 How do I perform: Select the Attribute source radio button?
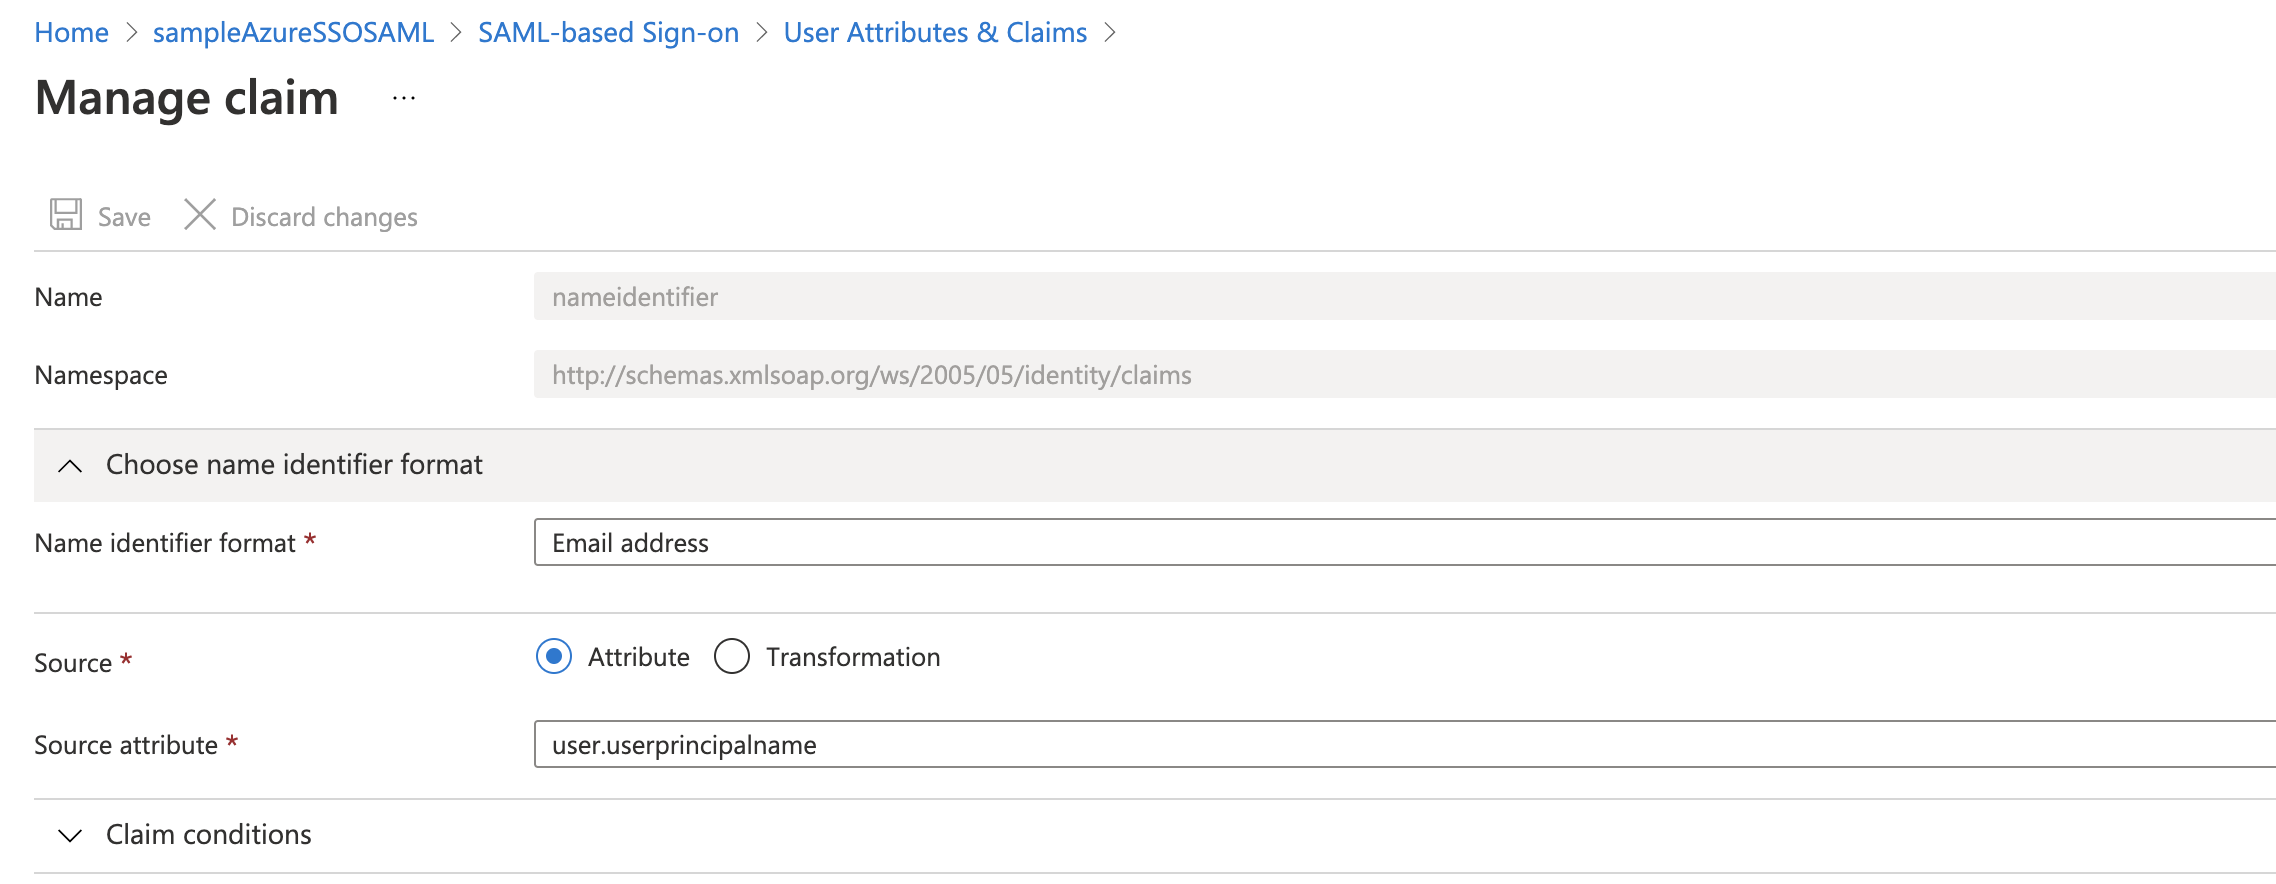tap(554, 657)
